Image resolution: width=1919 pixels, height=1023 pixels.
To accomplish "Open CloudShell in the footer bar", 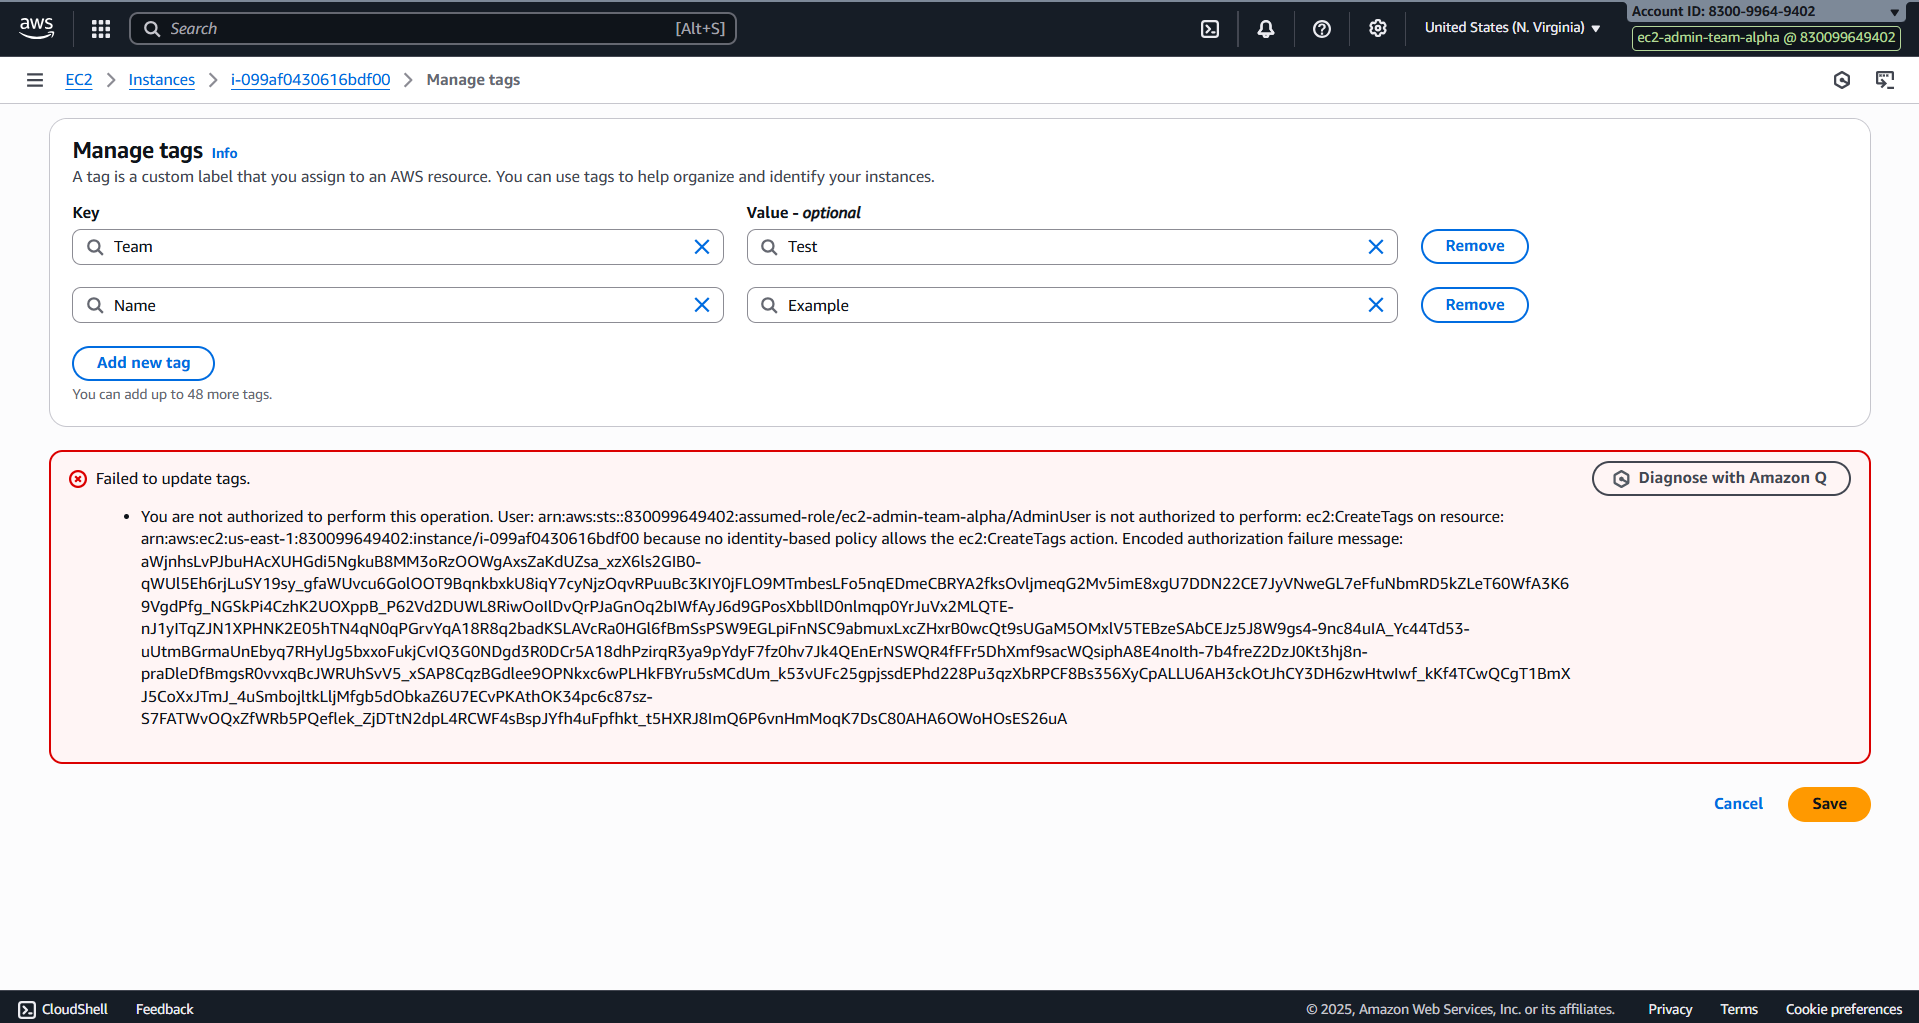I will 63,1009.
